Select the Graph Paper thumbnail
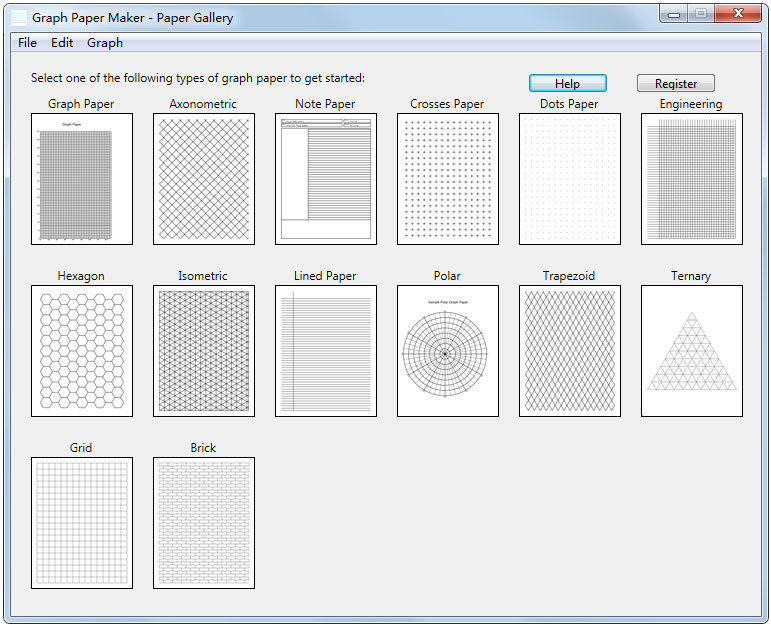 click(x=82, y=179)
